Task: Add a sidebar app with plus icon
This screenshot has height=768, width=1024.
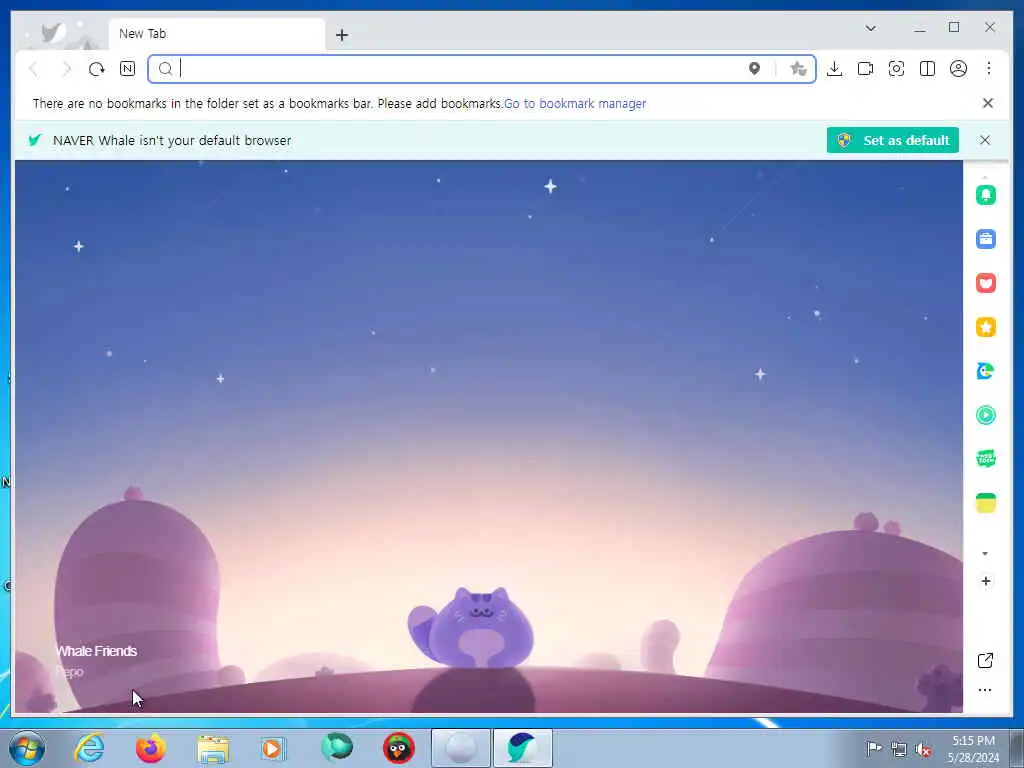Action: tap(985, 581)
